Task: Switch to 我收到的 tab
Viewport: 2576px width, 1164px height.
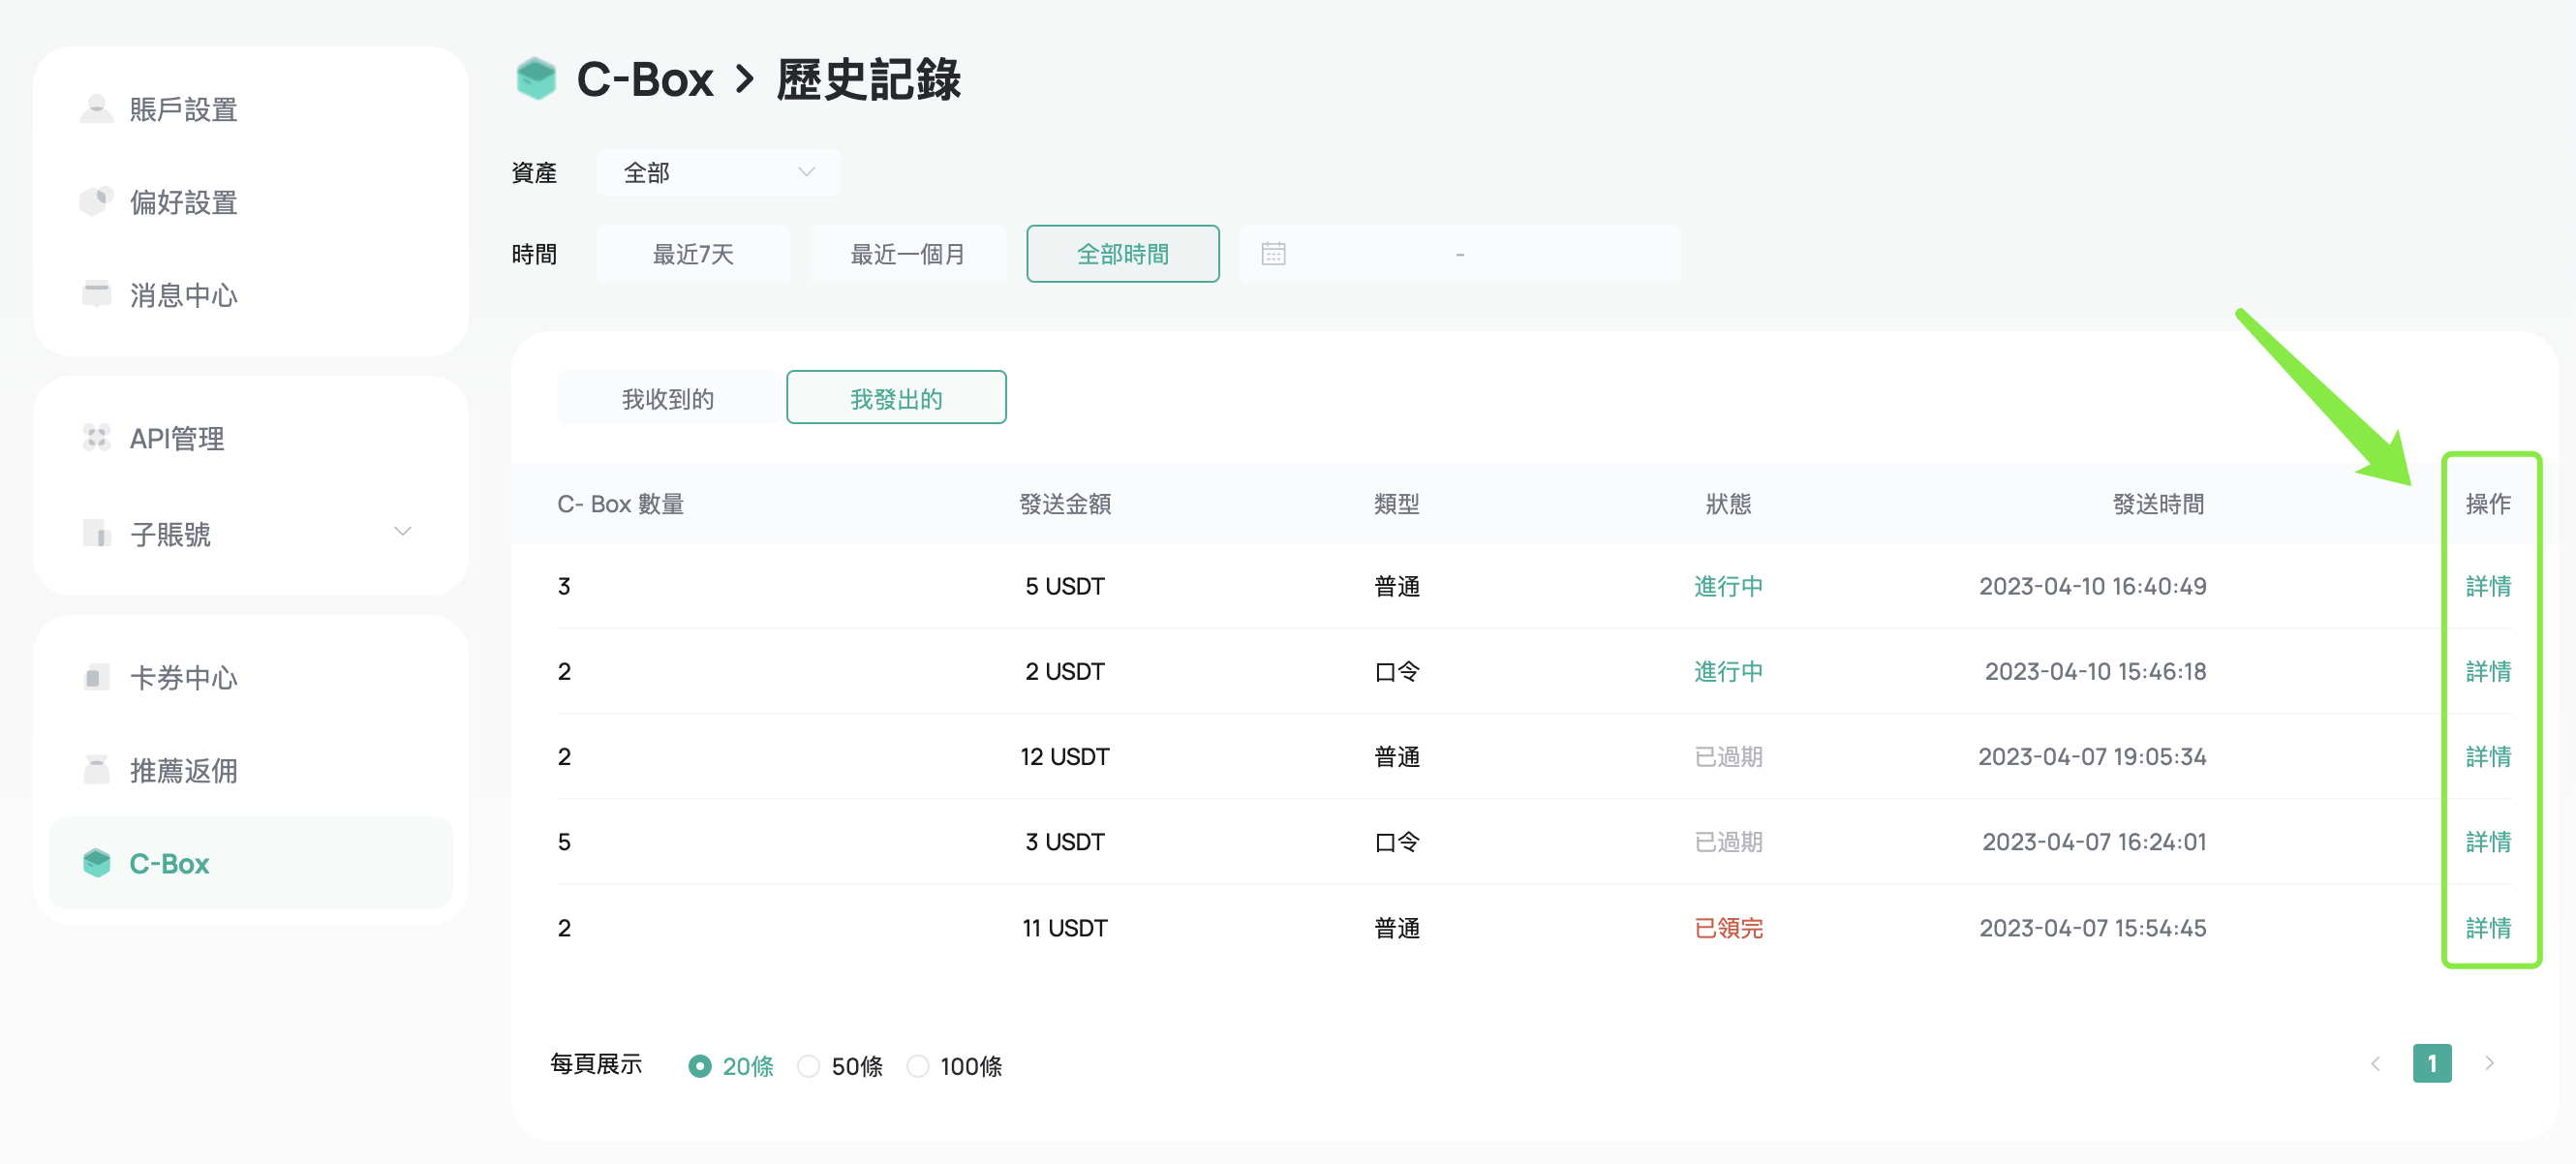Action: [x=667, y=399]
